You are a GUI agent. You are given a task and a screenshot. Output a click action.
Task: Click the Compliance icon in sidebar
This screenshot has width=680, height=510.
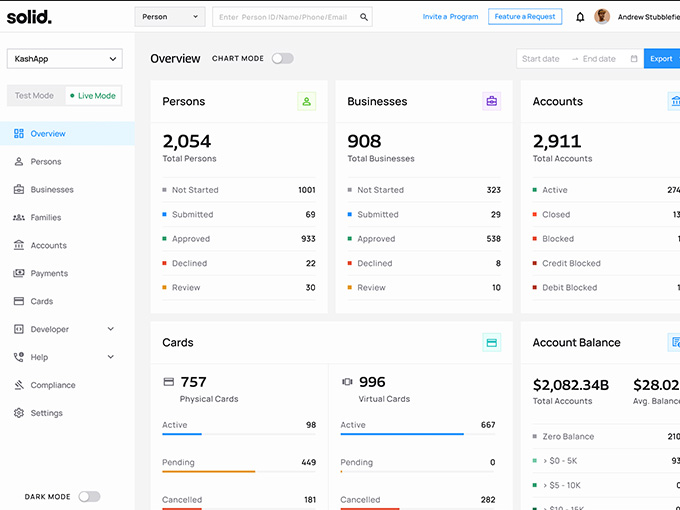point(20,385)
